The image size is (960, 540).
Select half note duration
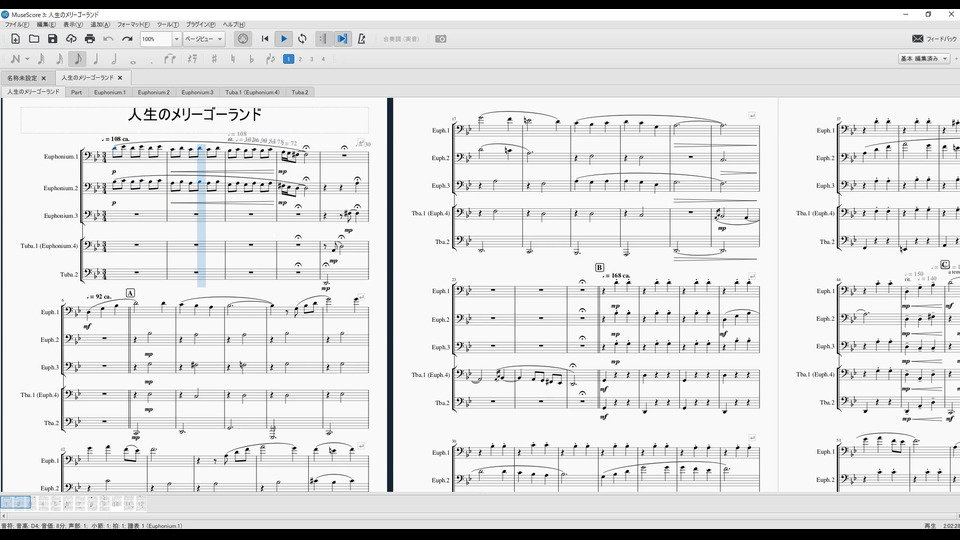pos(114,59)
